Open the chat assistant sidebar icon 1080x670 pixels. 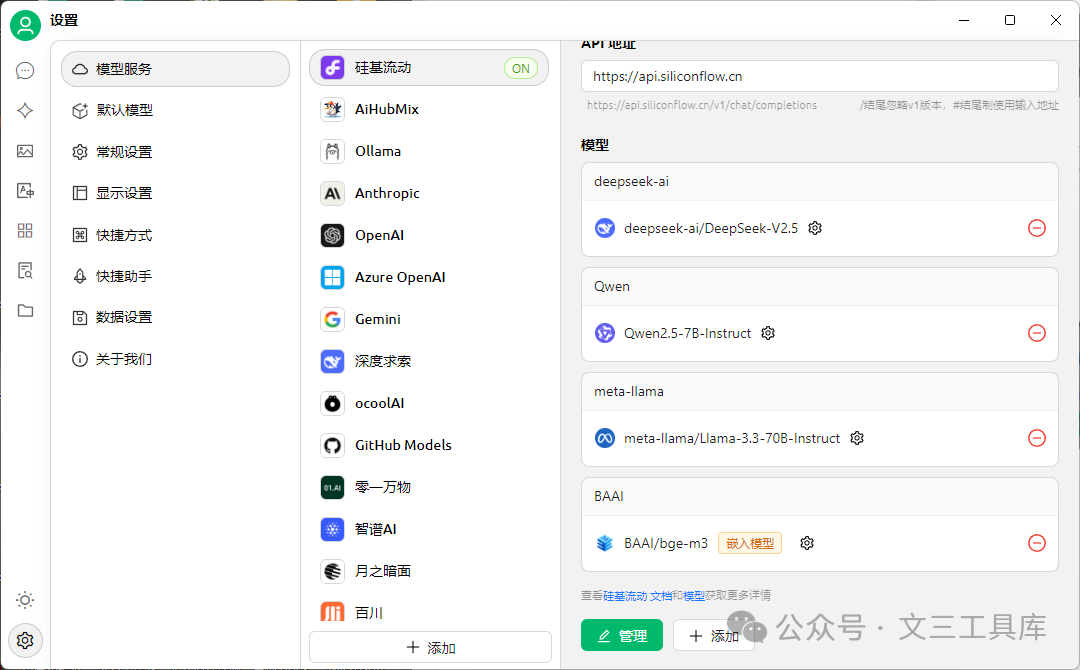pyautogui.click(x=25, y=70)
